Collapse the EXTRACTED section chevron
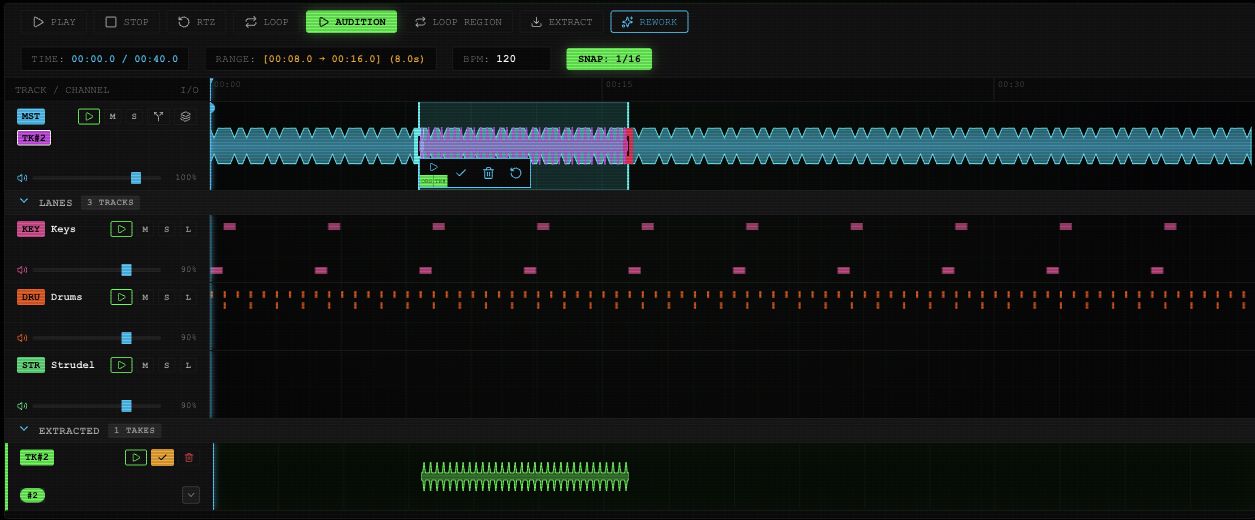Image resolution: width=1255 pixels, height=520 pixels. pyautogui.click(x=24, y=430)
